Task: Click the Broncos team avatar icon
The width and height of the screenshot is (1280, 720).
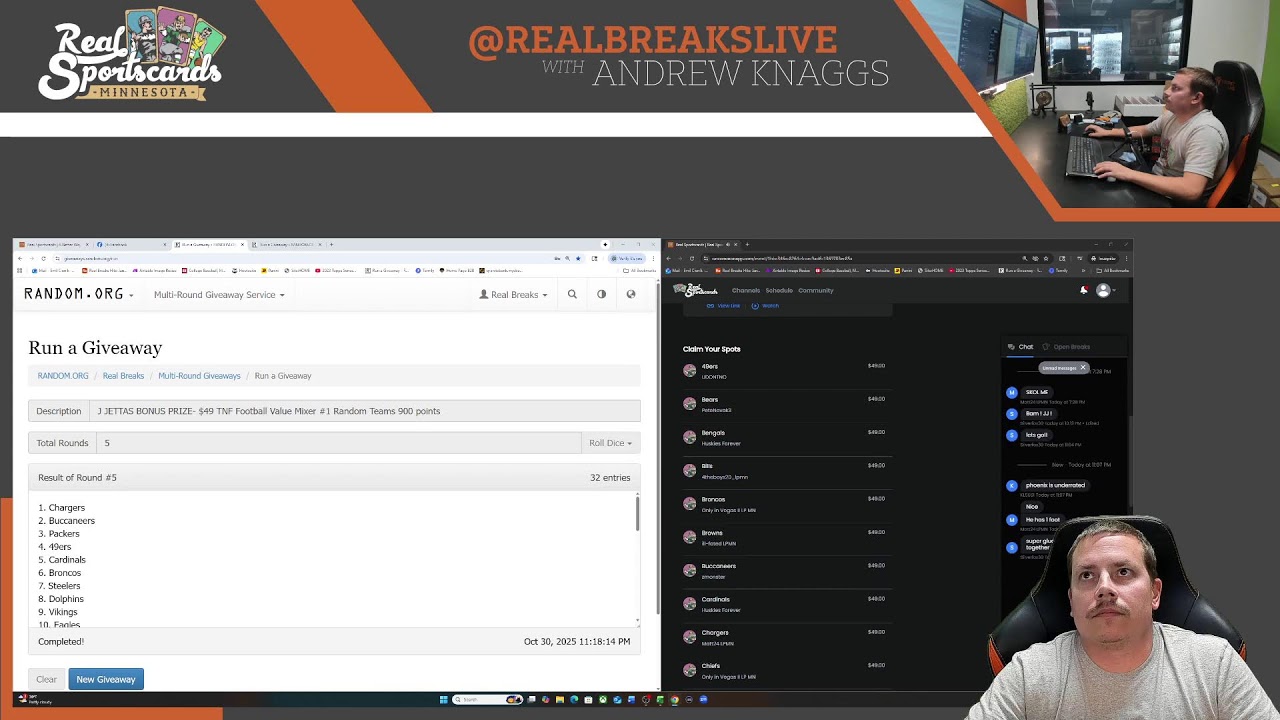Action: tap(689, 503)
